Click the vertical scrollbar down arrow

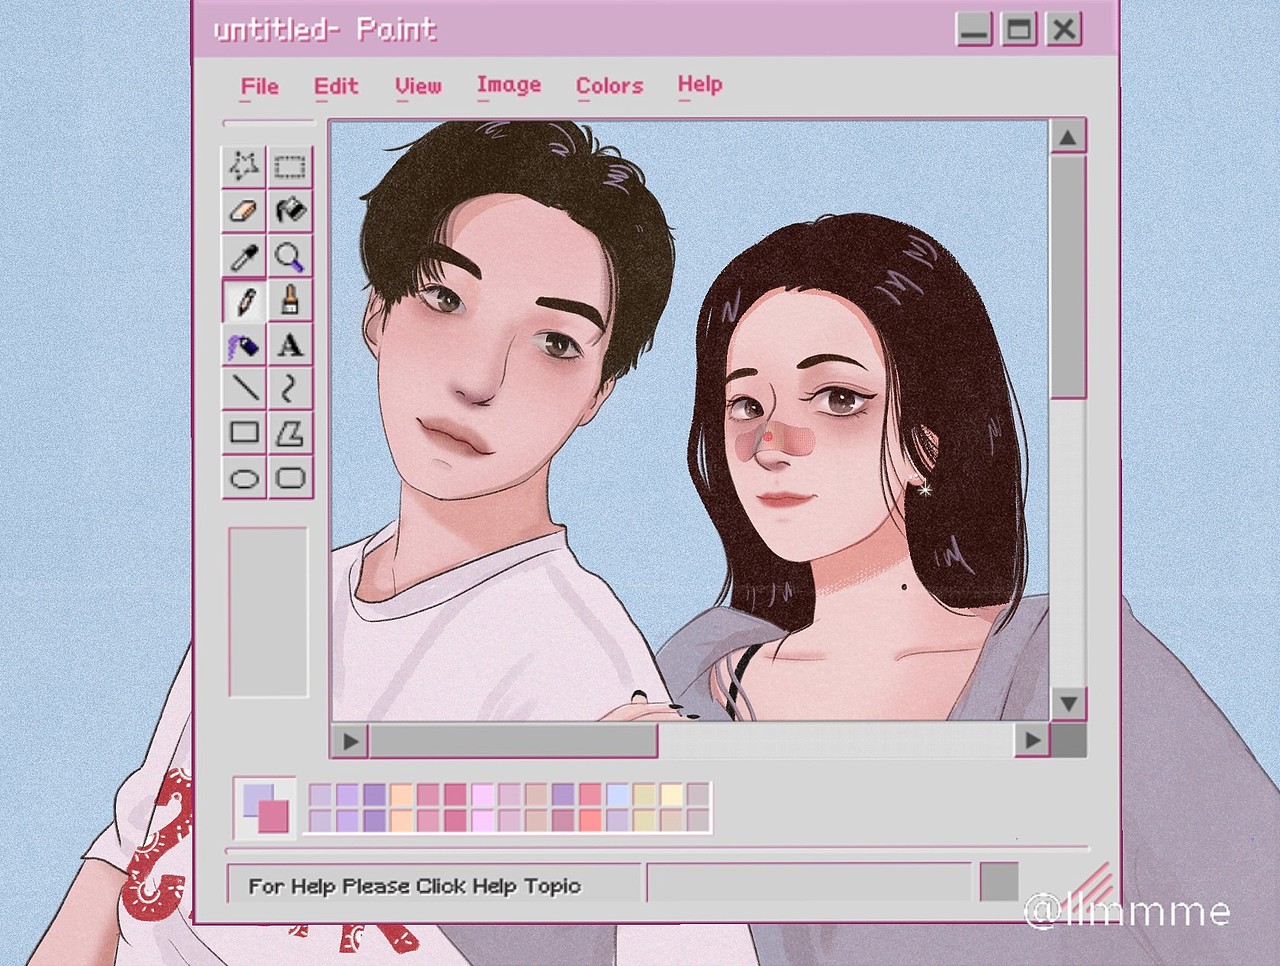[x=1068, y=703]
